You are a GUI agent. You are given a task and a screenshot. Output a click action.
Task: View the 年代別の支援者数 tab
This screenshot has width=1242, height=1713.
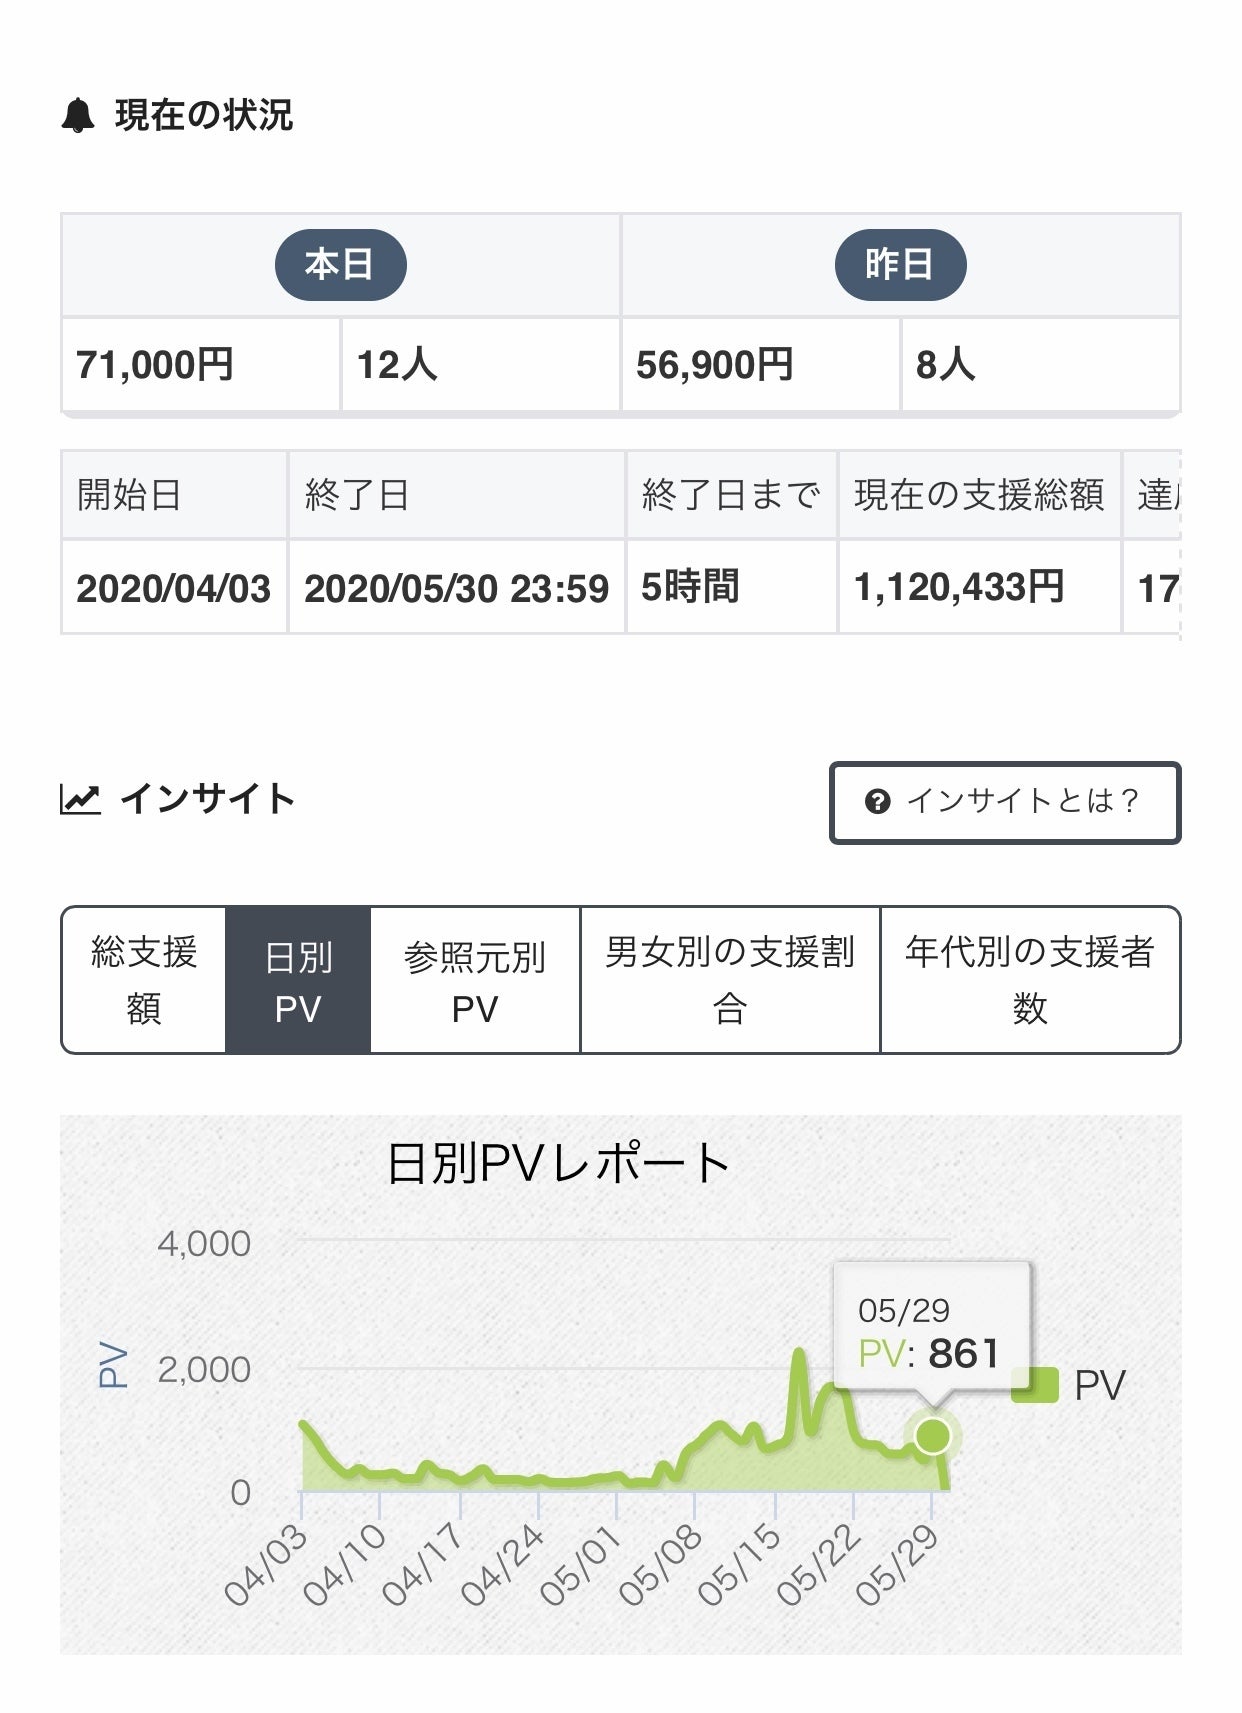click(1030, 980)
